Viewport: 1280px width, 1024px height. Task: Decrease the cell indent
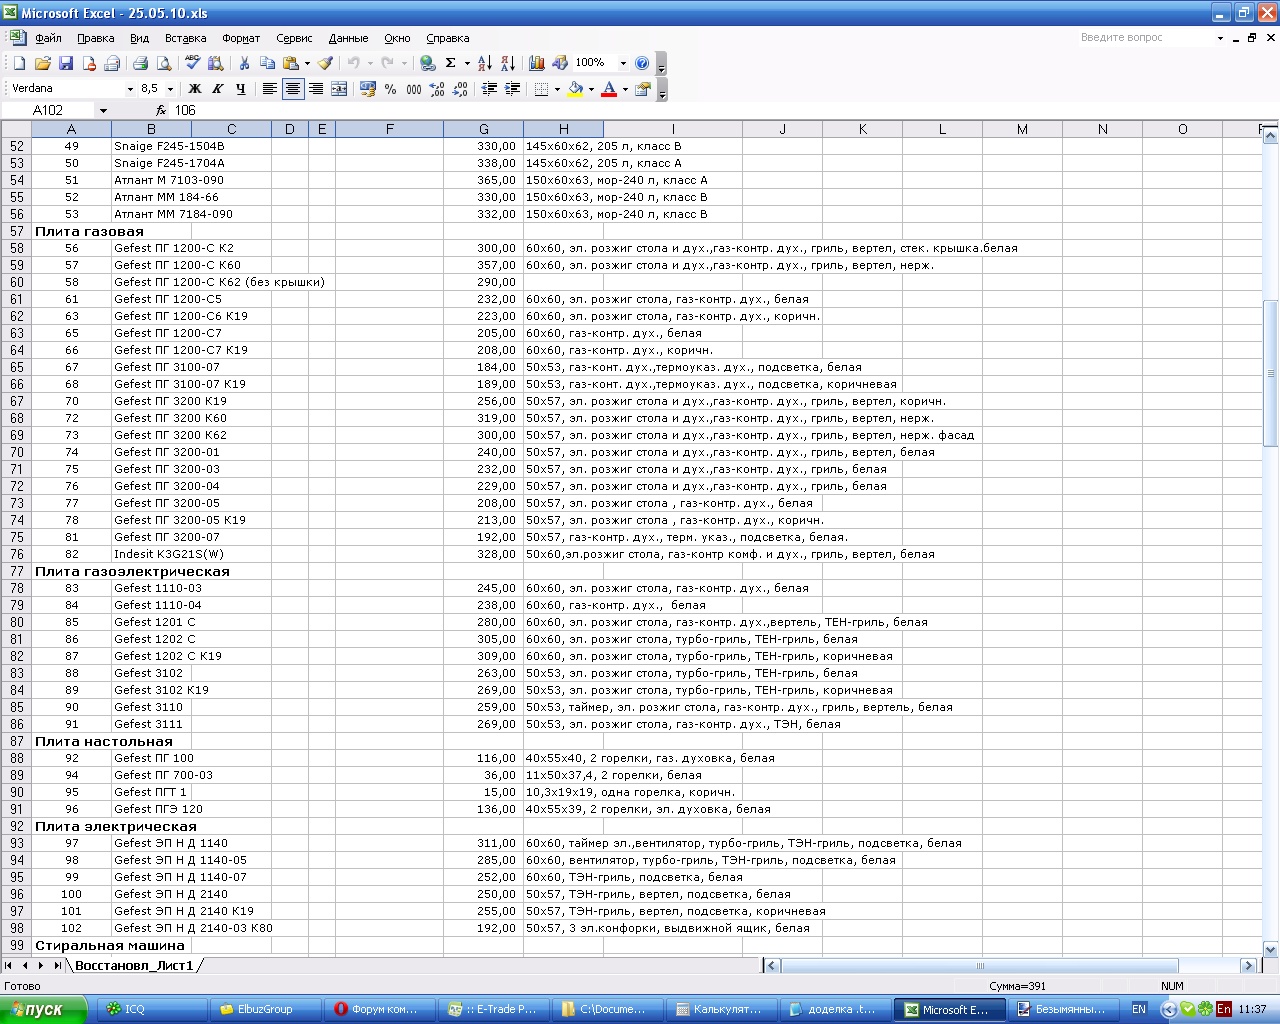489,89
